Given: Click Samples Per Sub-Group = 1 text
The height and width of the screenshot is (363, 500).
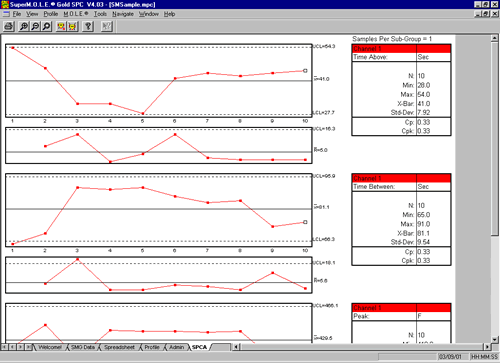Looking at the screenshot, I should click(392, 39).
